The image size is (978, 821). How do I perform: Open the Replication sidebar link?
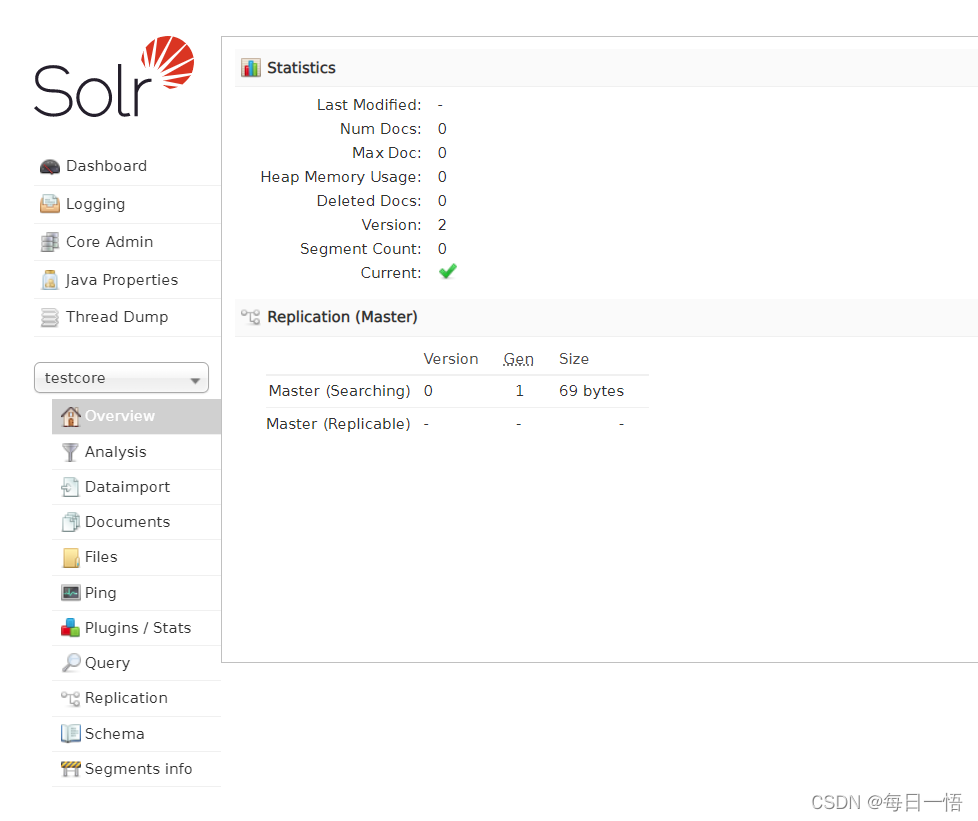coord(126,698)
